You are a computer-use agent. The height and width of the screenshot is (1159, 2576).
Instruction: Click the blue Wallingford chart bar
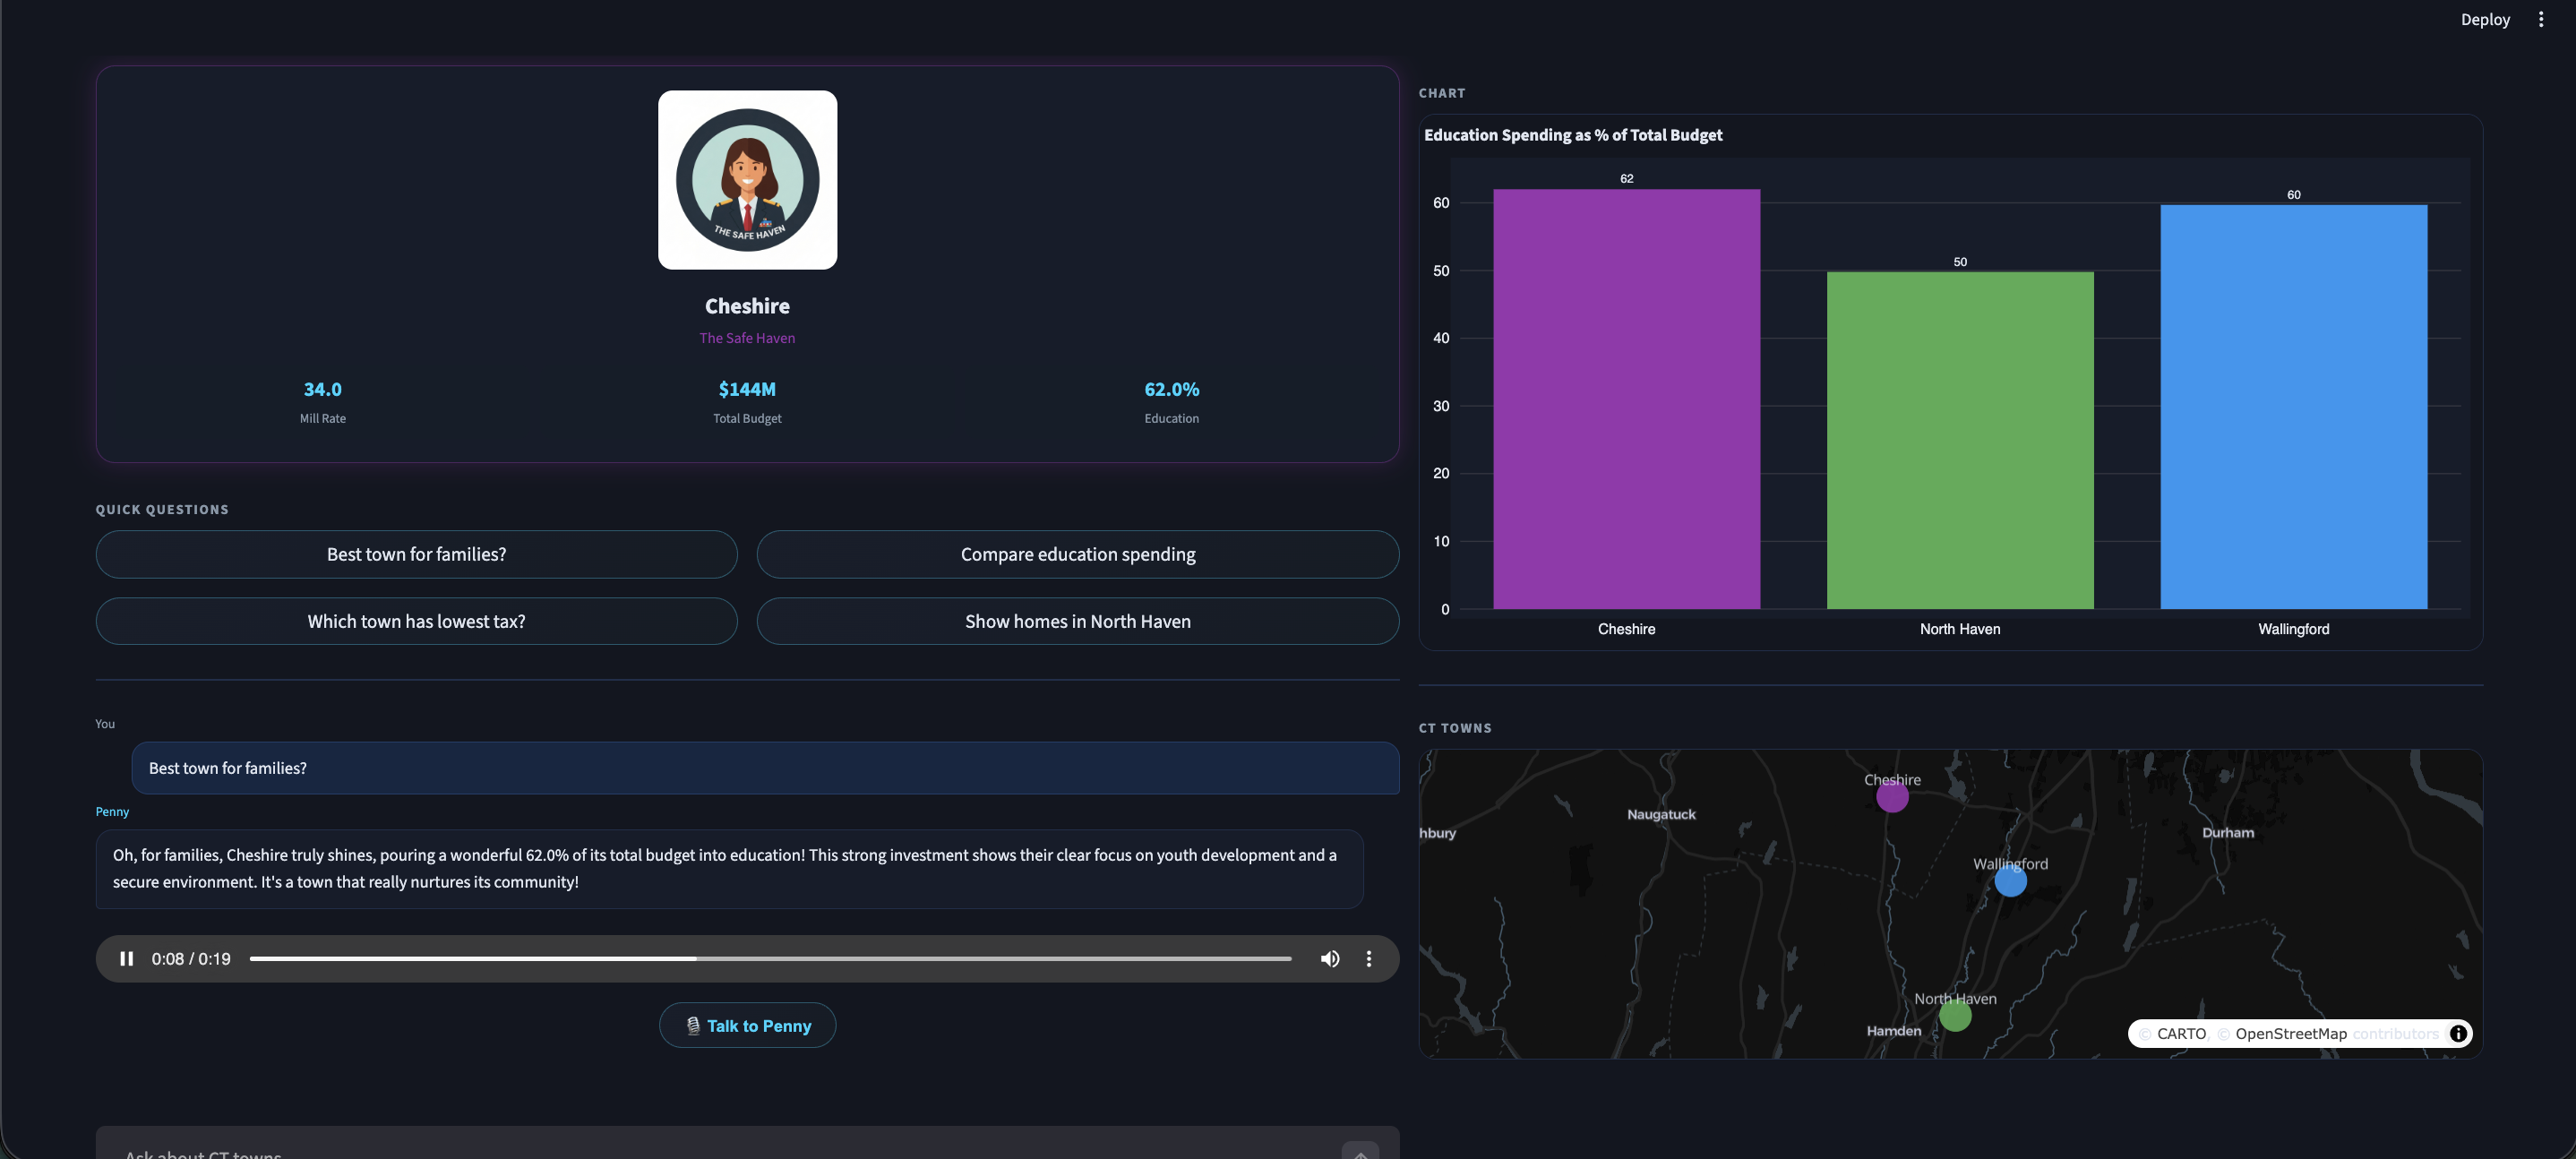[2293, 410]
